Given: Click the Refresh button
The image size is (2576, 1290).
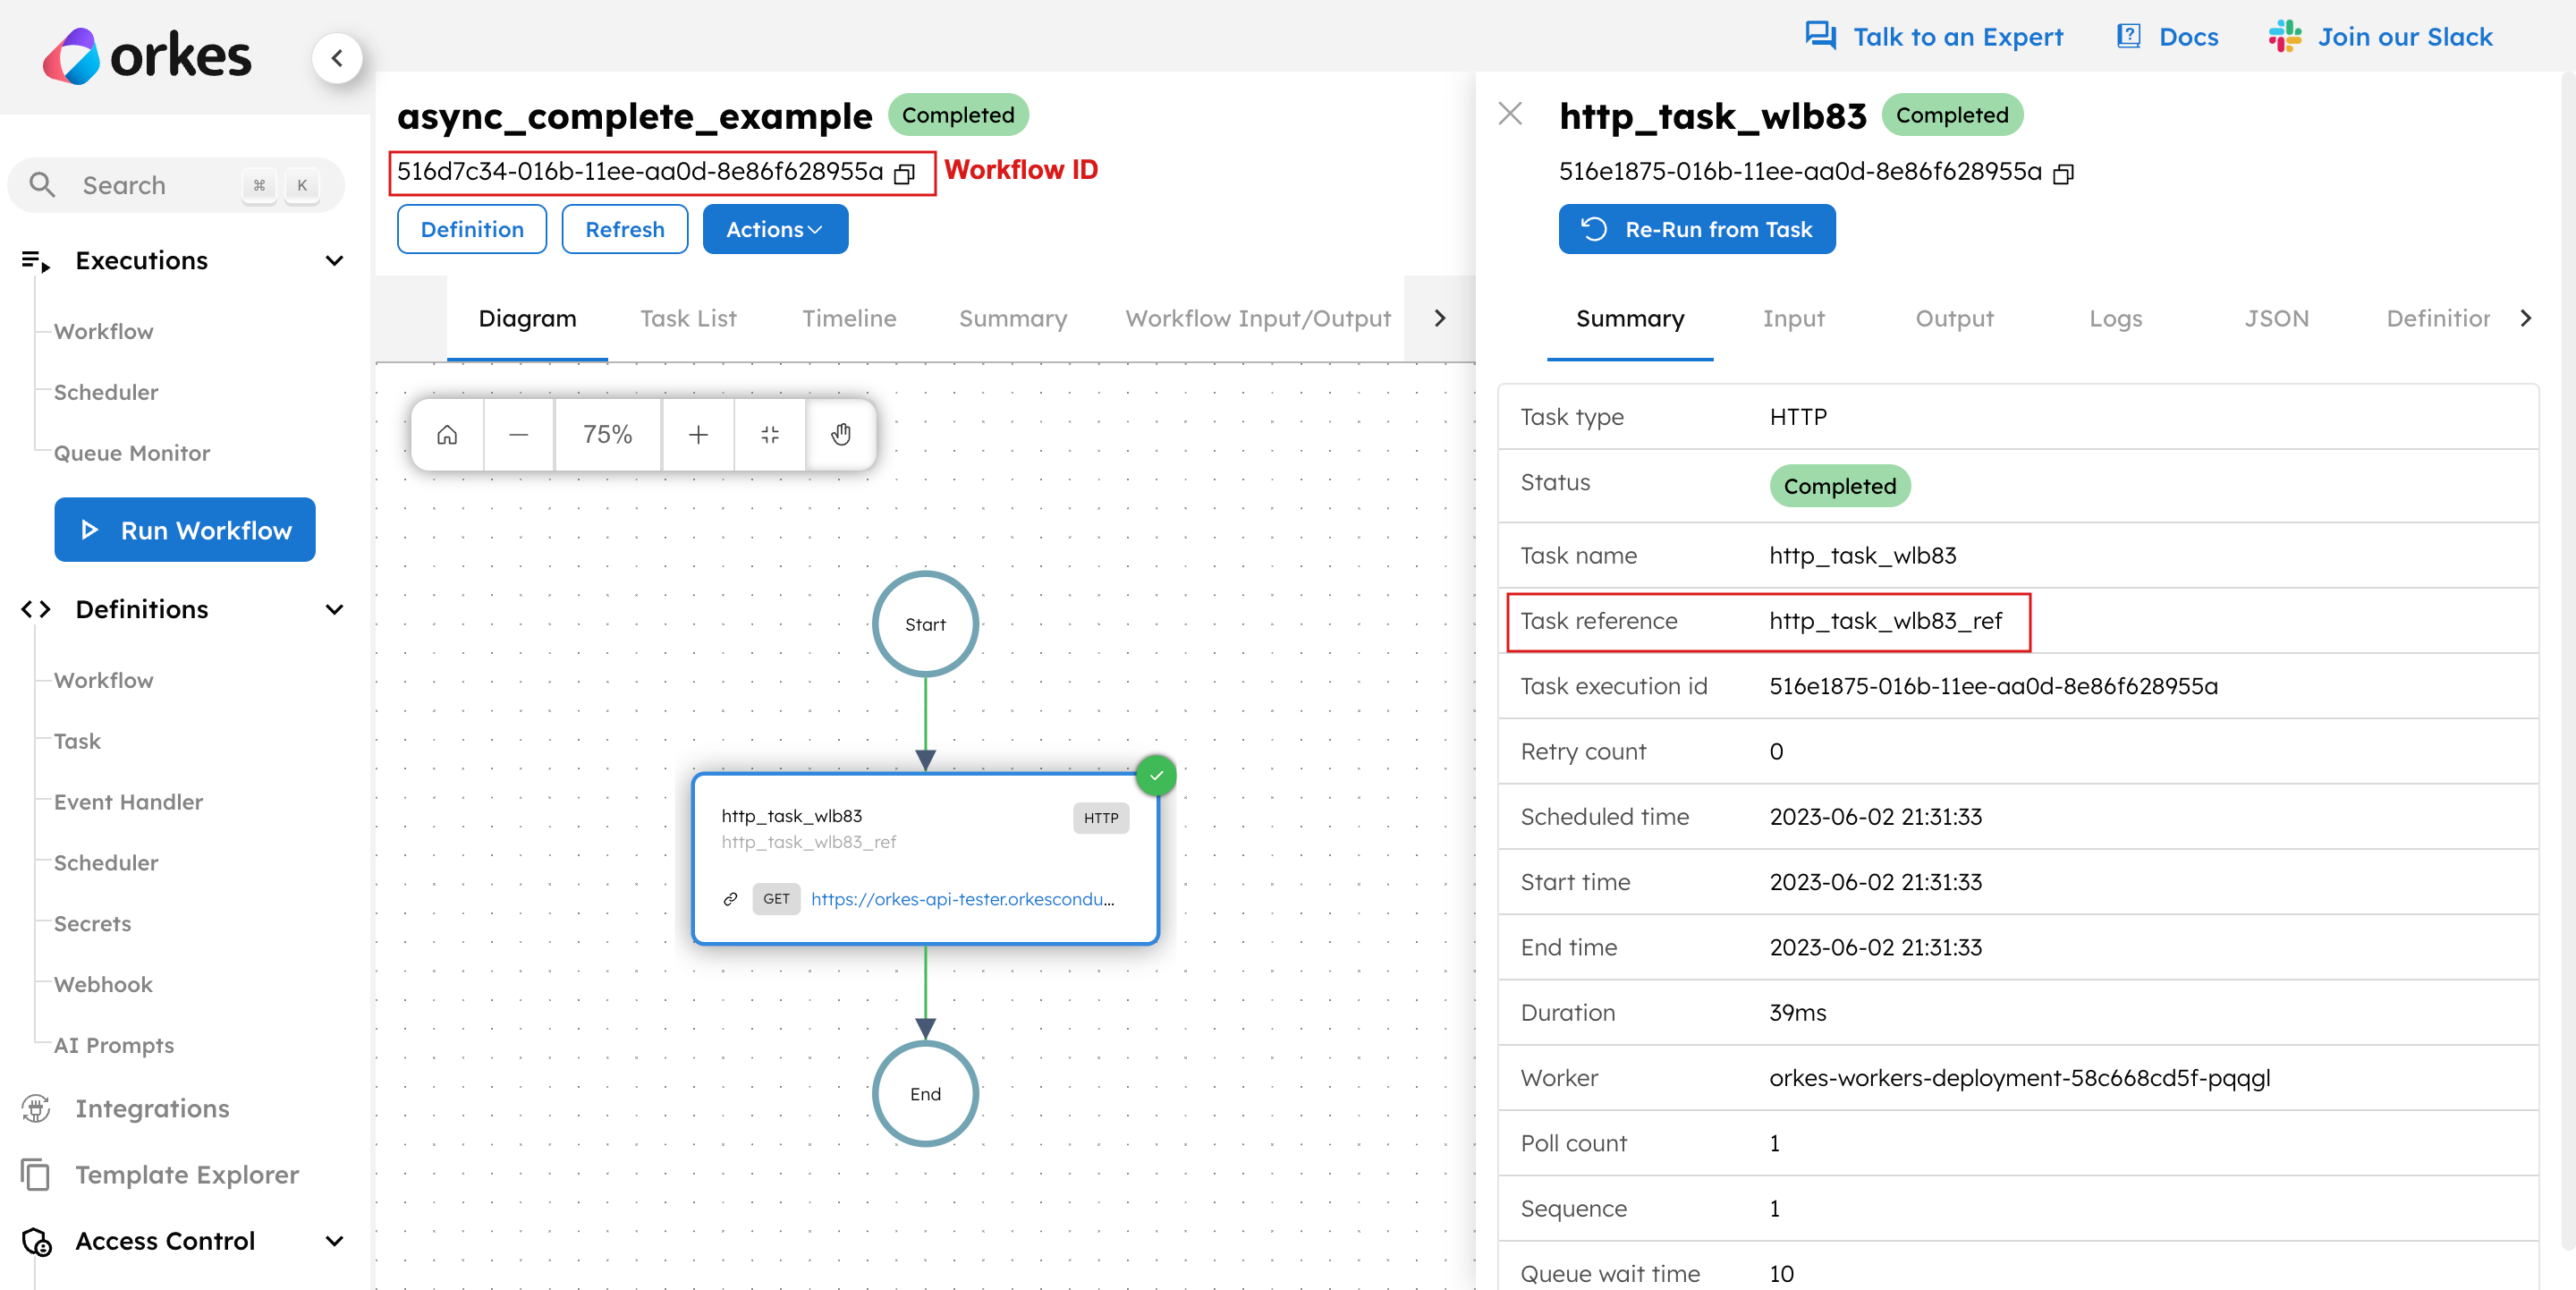Looking at the screenshot, I should pos(625,229).
